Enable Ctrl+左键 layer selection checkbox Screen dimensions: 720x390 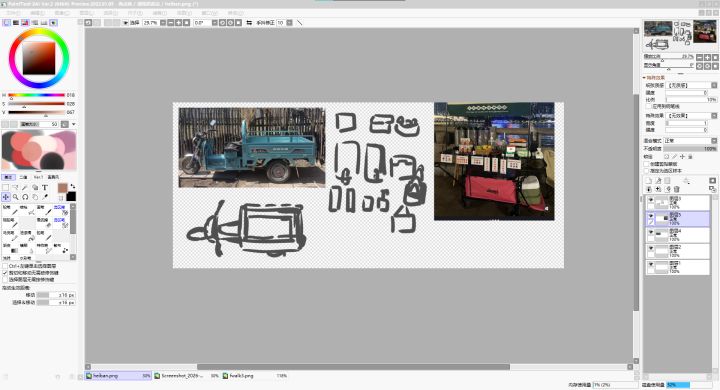[5, 266]
